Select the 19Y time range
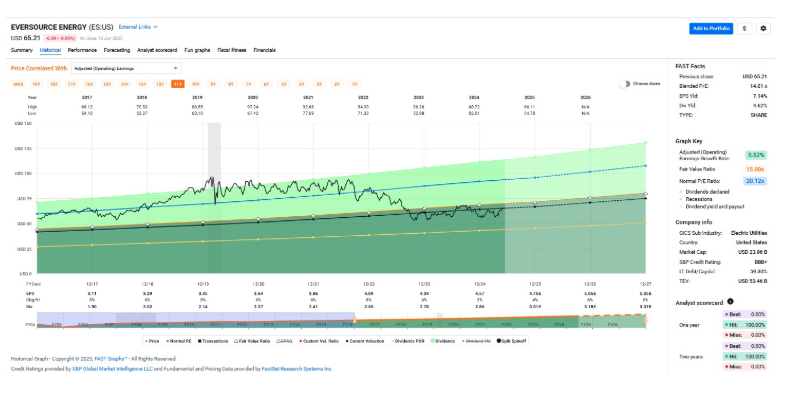 click(36, 84)
